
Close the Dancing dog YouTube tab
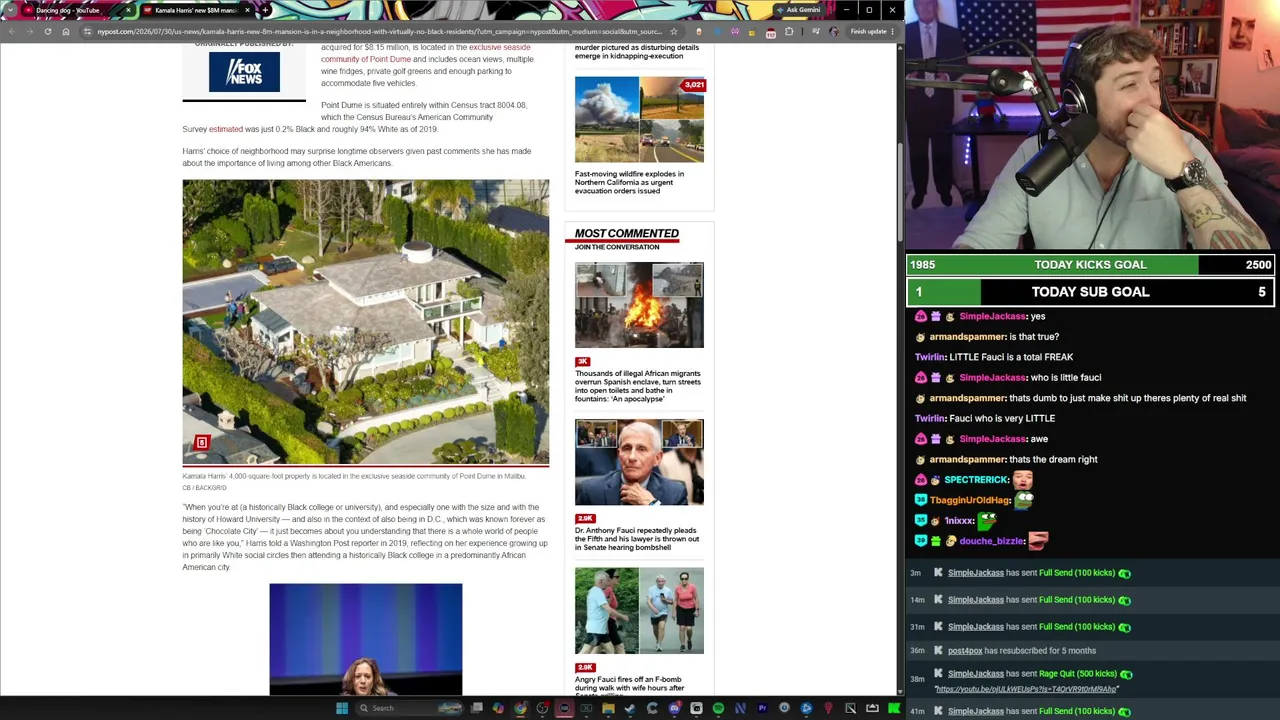click(x=128, y=10)
